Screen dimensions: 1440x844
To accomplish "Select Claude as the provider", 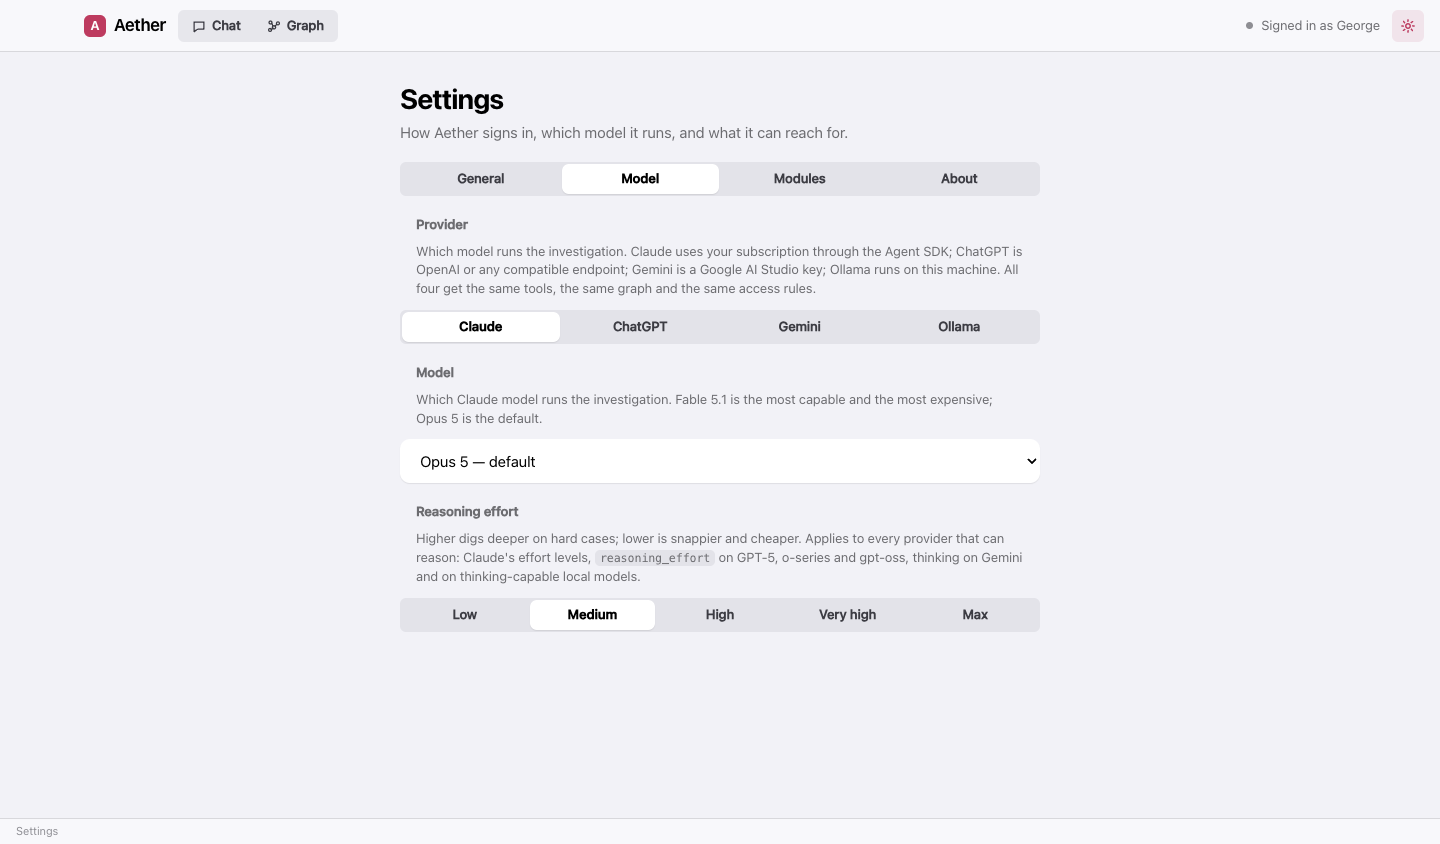I will point(481,327).
